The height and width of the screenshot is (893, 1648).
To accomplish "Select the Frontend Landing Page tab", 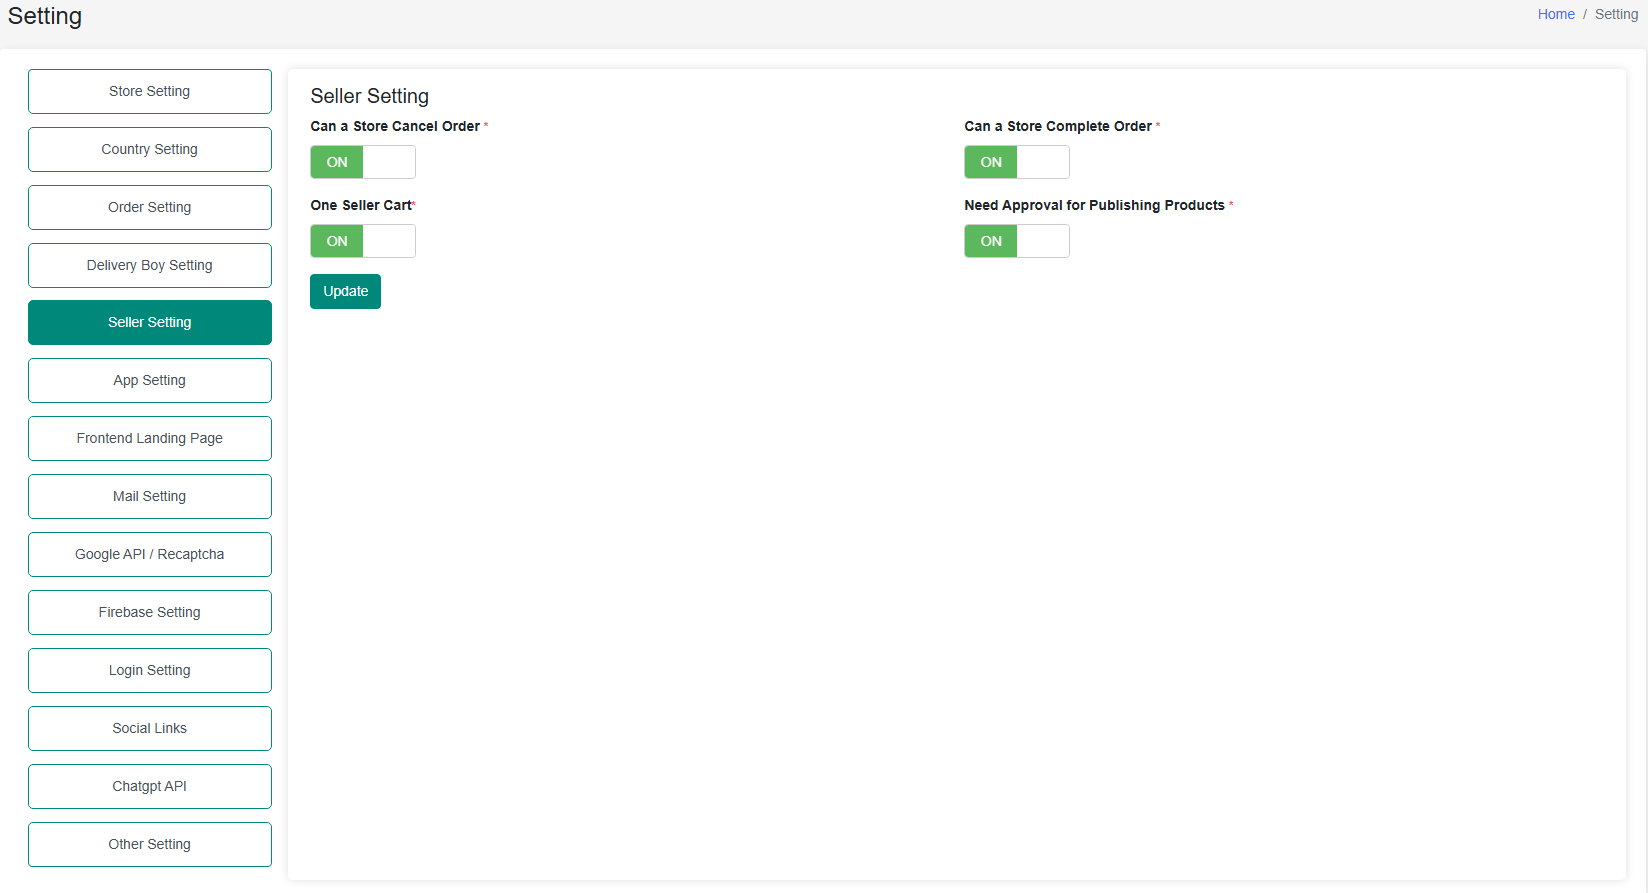I will tap(150, 438).
